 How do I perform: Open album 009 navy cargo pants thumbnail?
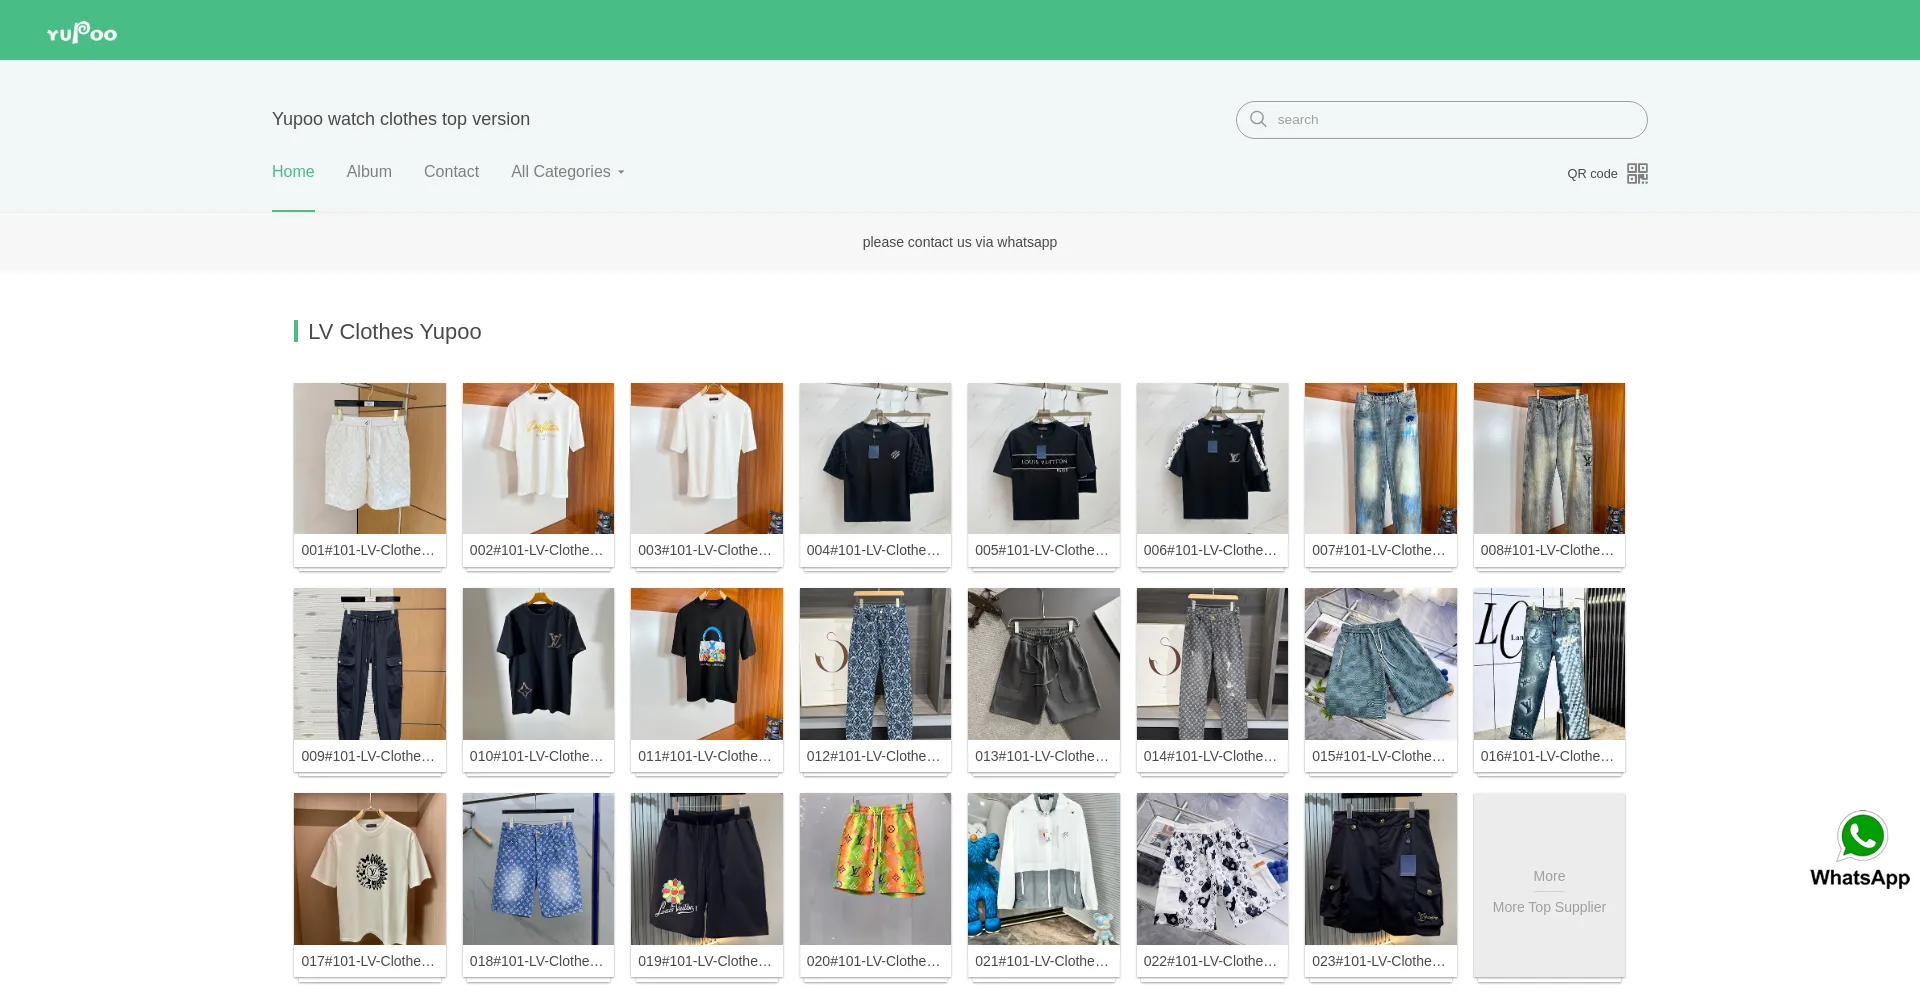(370, 664)
